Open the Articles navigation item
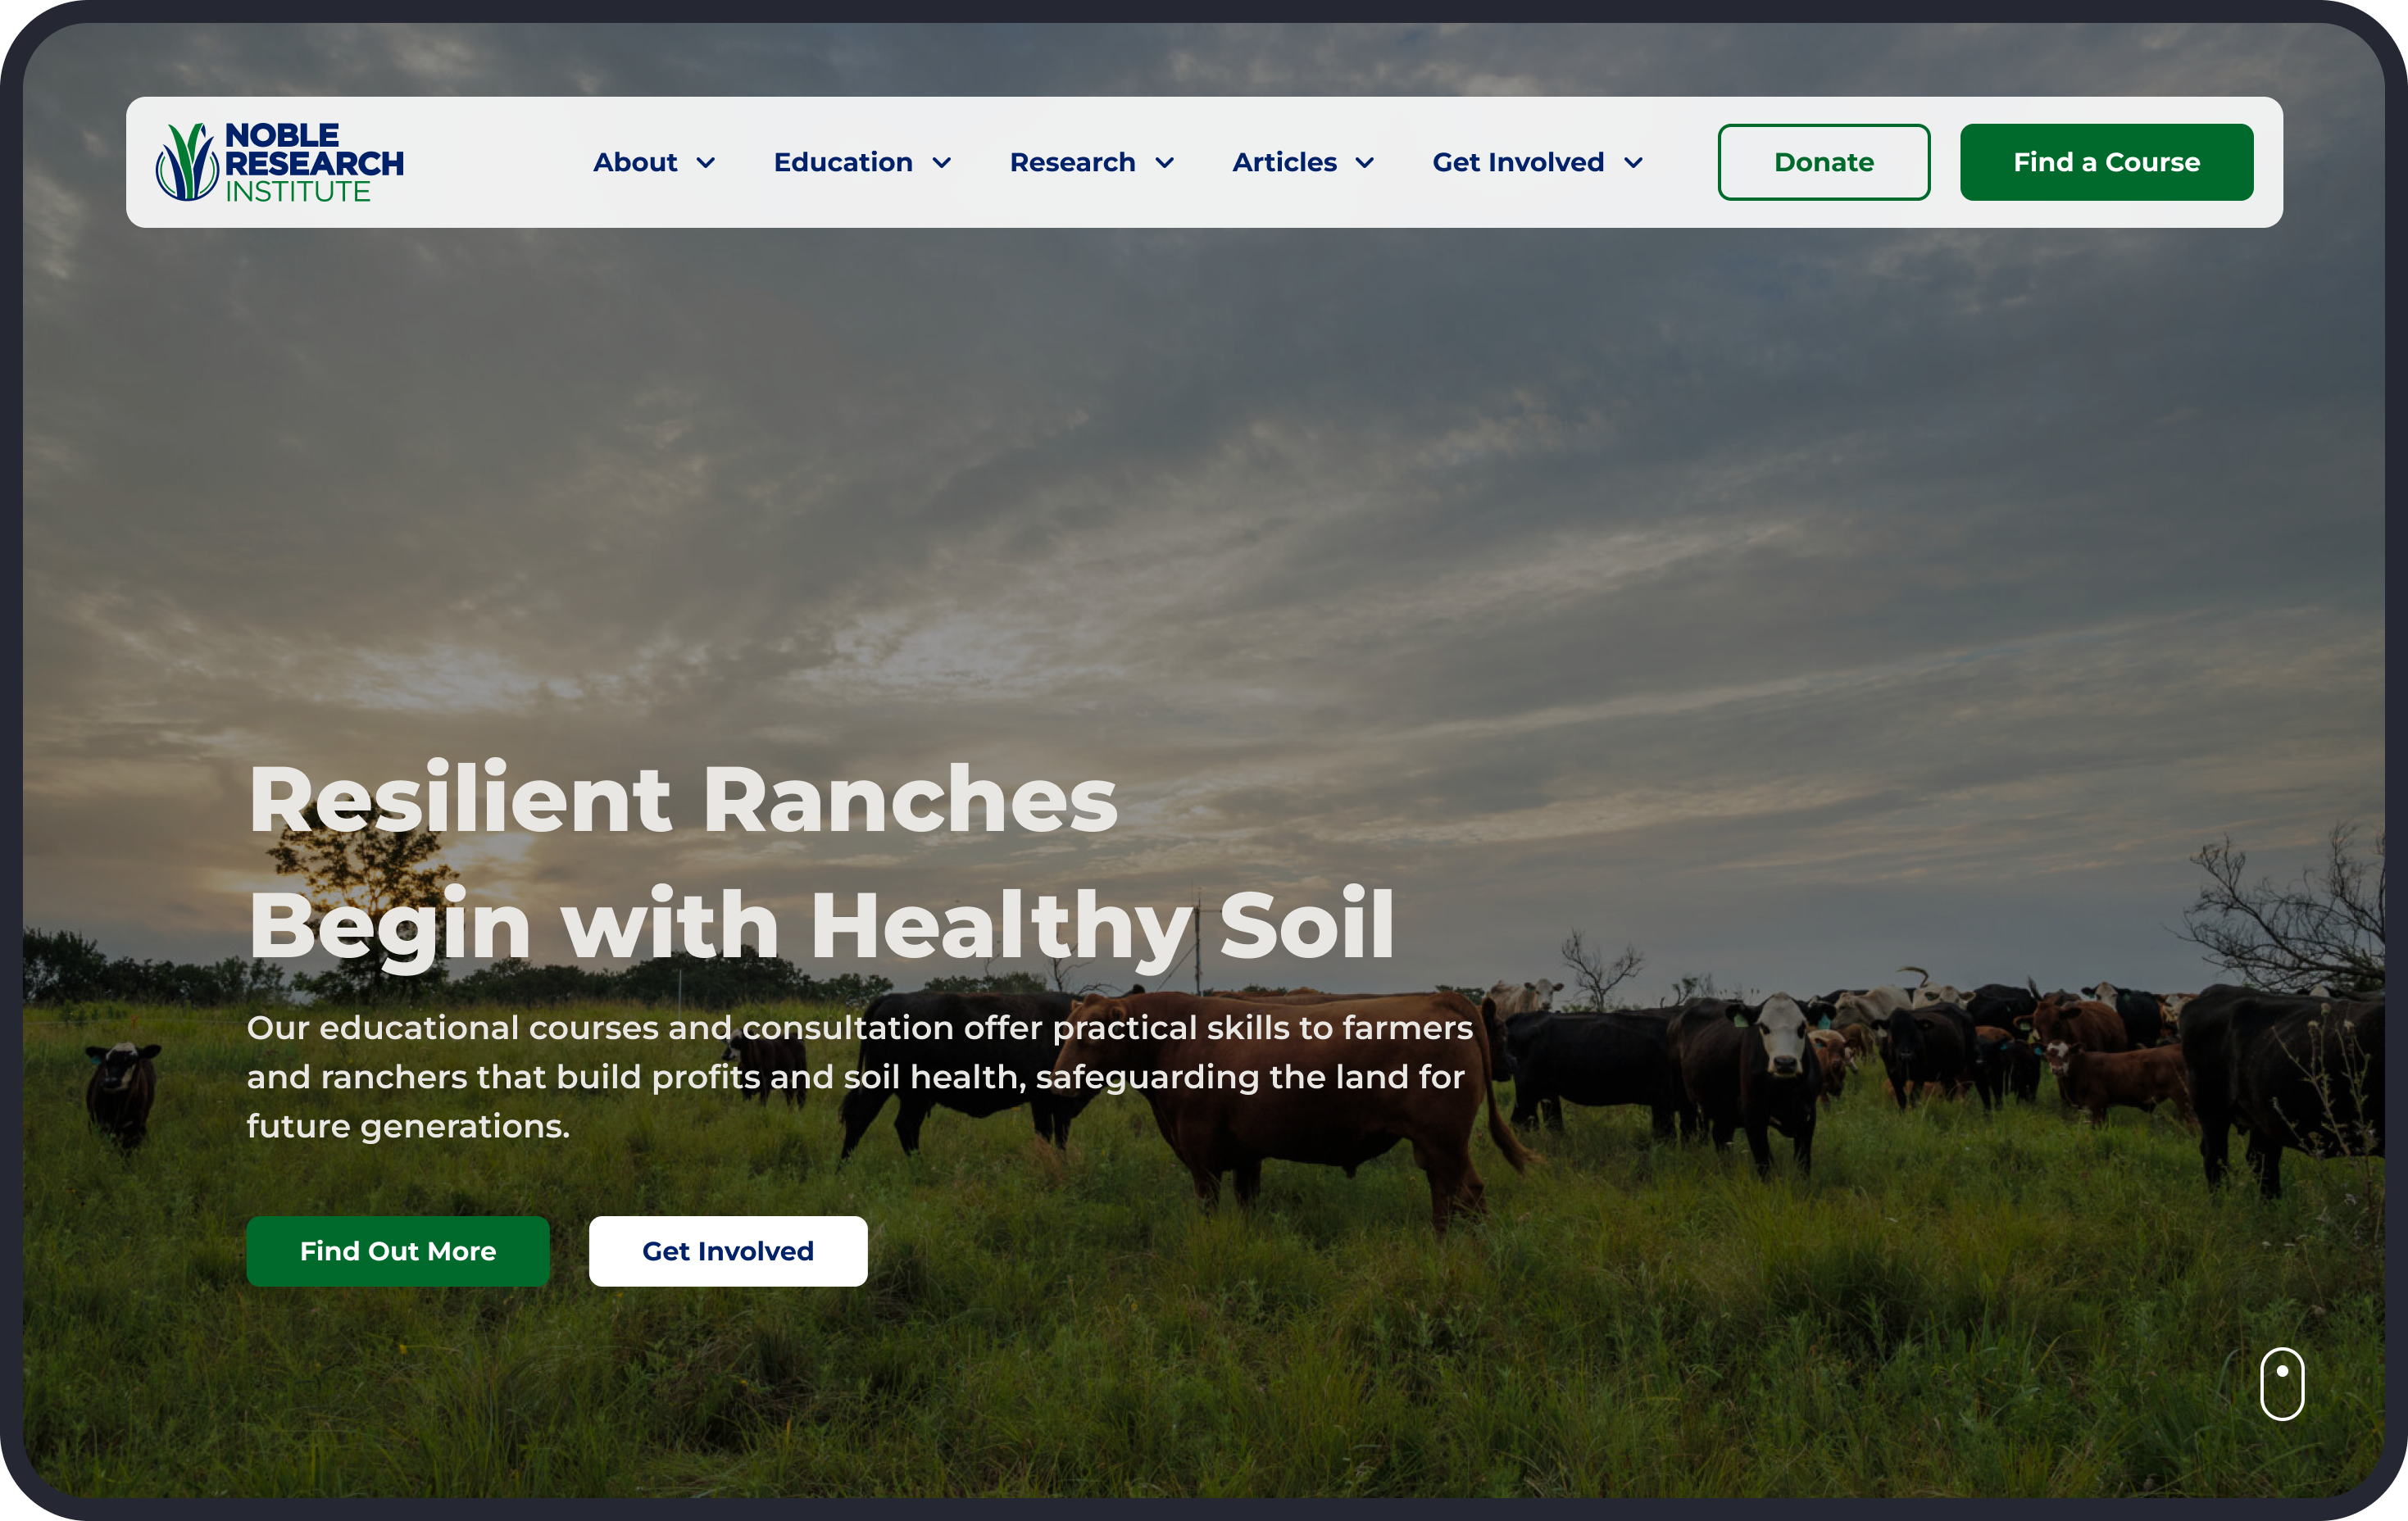Viewport: 2408px width, 1521px height. coord(1284,162)
